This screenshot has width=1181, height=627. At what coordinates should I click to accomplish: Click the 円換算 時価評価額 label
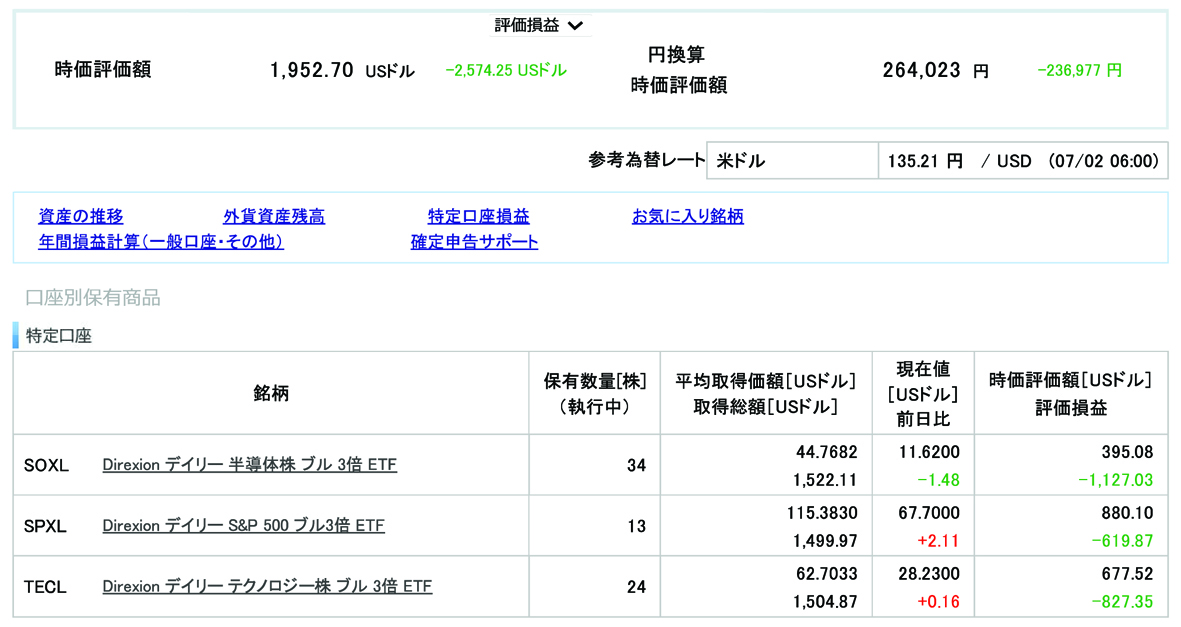(x=679, y=70)
